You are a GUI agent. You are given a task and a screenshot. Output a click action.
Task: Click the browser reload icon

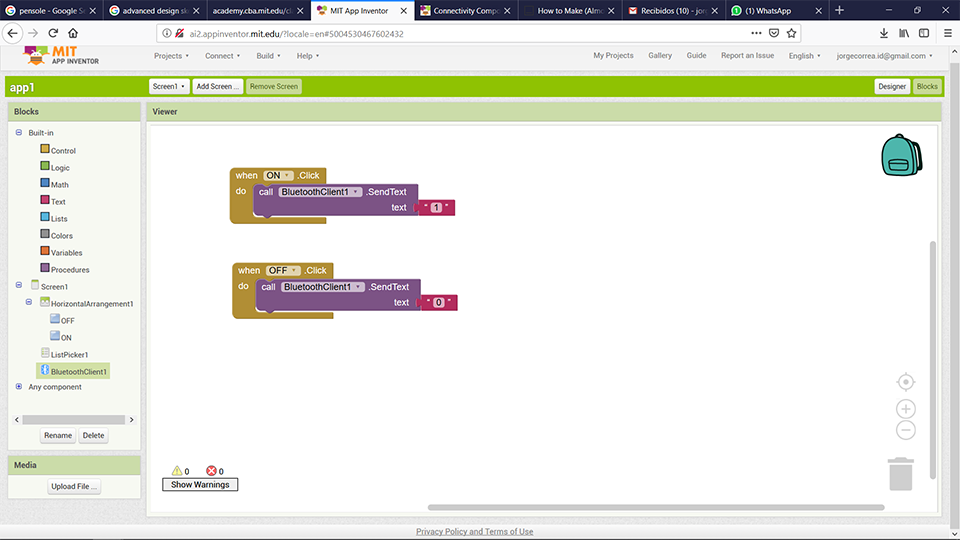tap(53, 33)
